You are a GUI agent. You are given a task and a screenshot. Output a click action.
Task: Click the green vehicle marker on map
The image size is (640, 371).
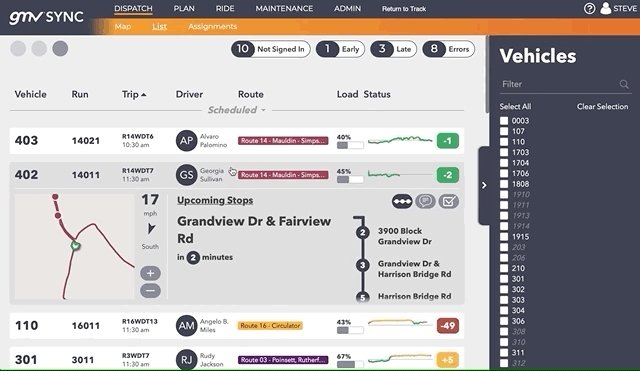tap(75, 246)
